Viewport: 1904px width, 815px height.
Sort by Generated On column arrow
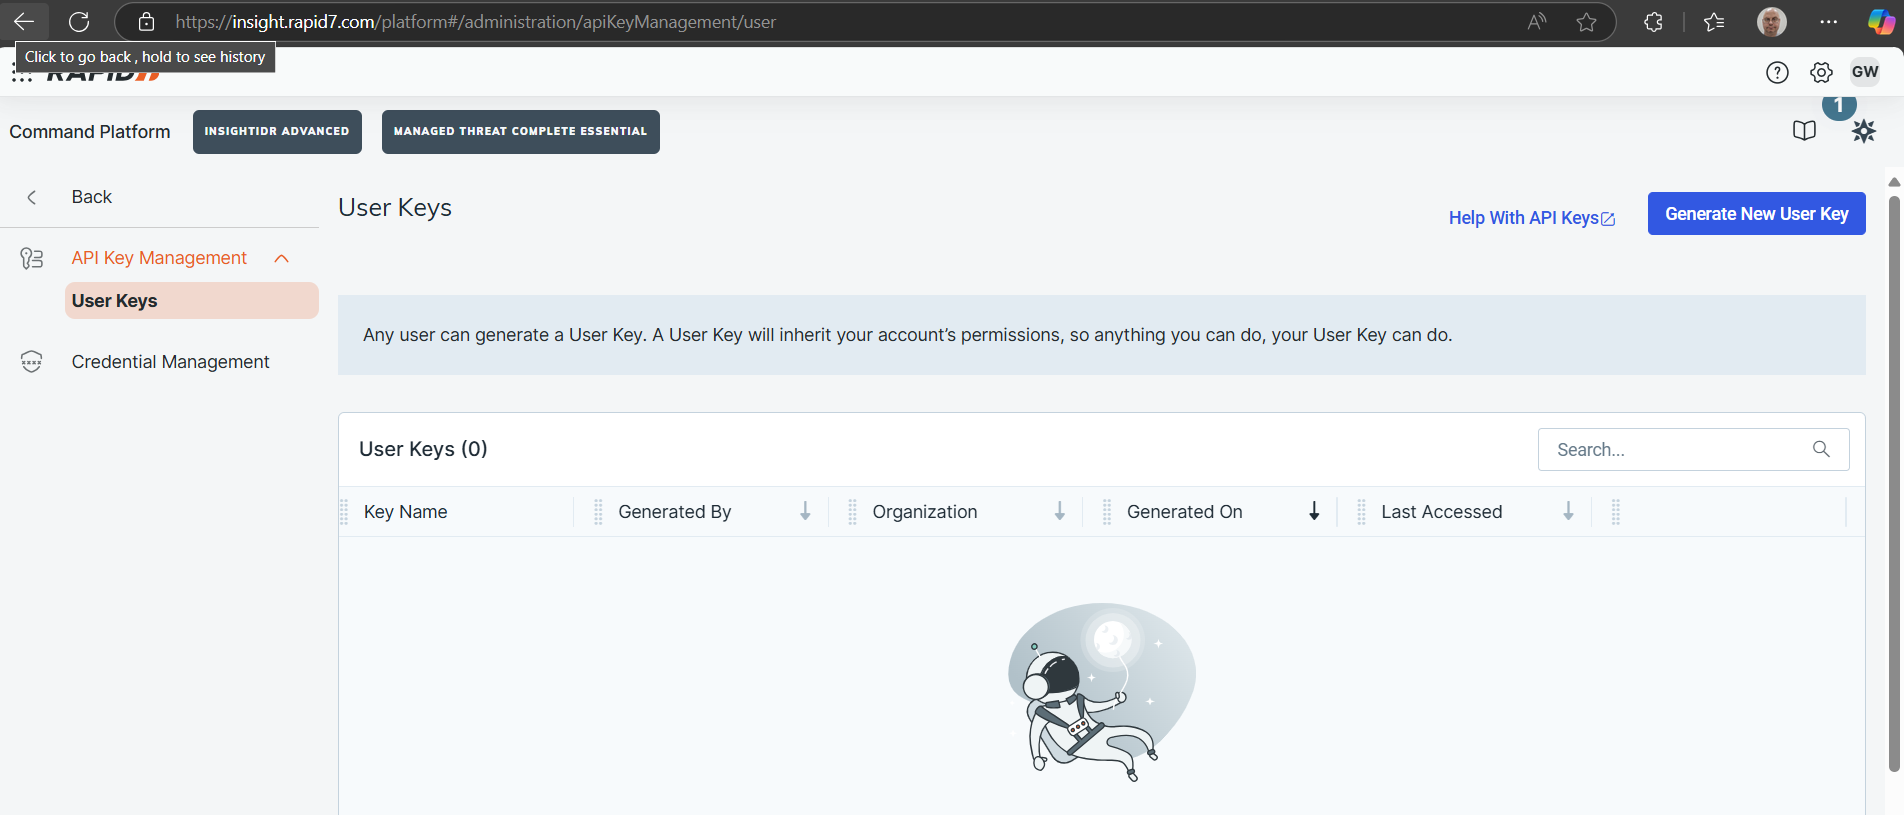pos(1314,512)
